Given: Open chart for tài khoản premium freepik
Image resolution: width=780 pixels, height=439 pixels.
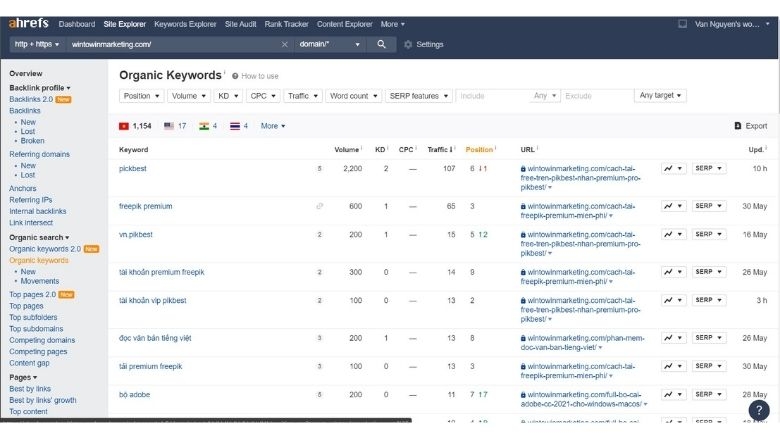Looking at the screenshot, I should [x=673, y=272].
